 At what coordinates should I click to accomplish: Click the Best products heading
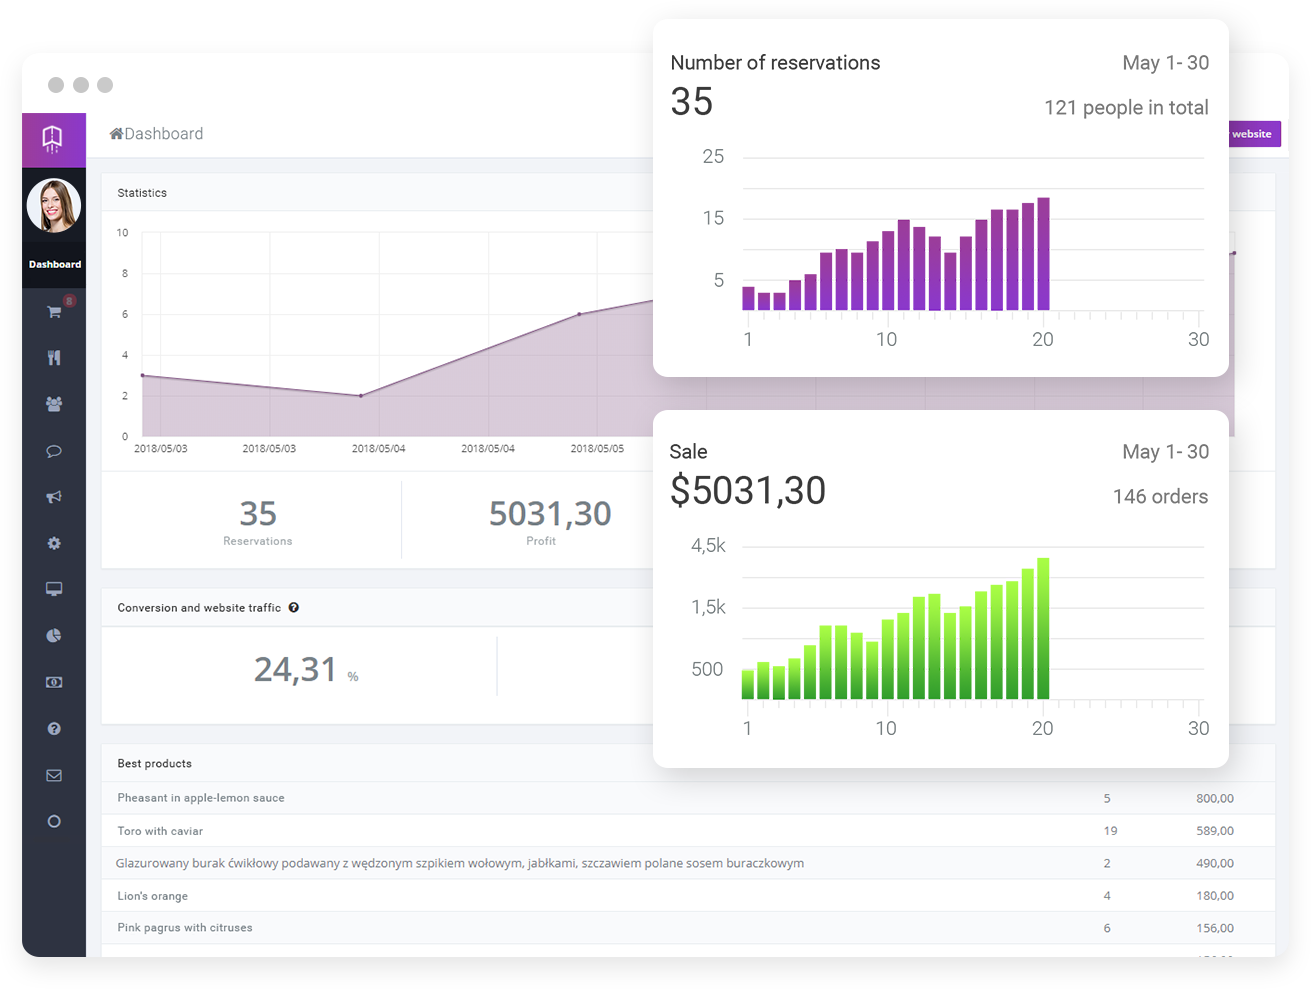coord(154,763)
